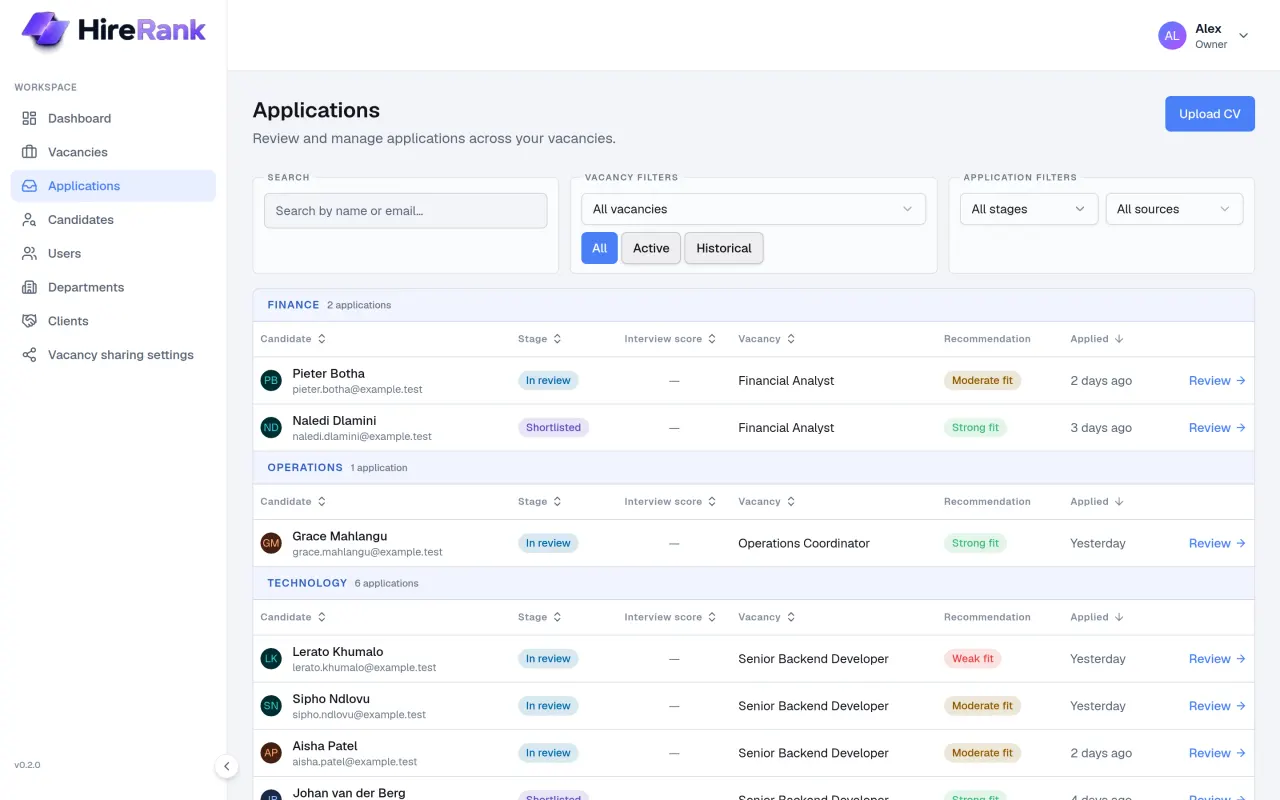Switch to the Active vacancy filter

click(x=651, y=248)
